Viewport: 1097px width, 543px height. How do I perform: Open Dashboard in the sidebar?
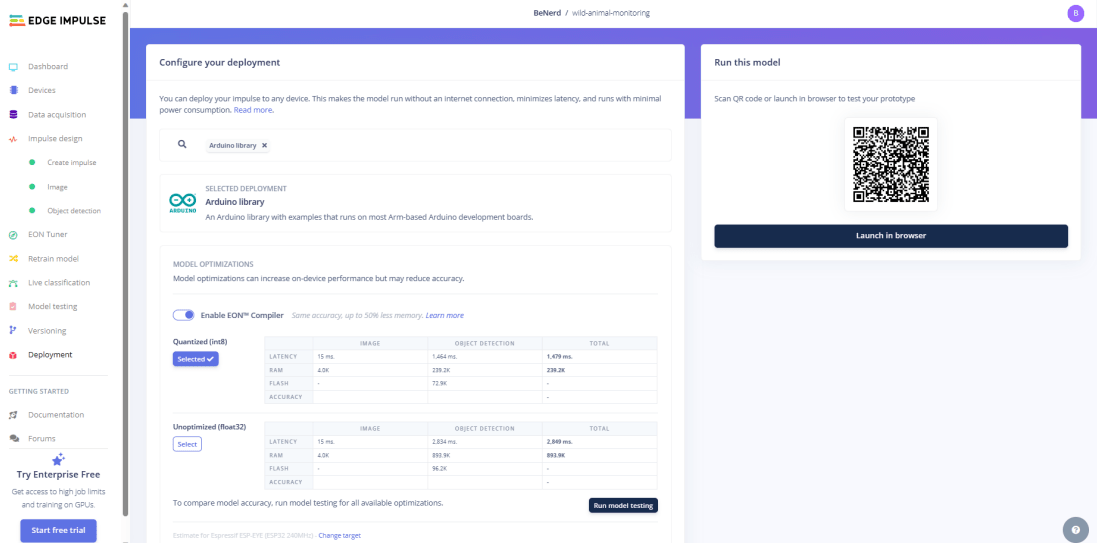click(x=48, y=66)
